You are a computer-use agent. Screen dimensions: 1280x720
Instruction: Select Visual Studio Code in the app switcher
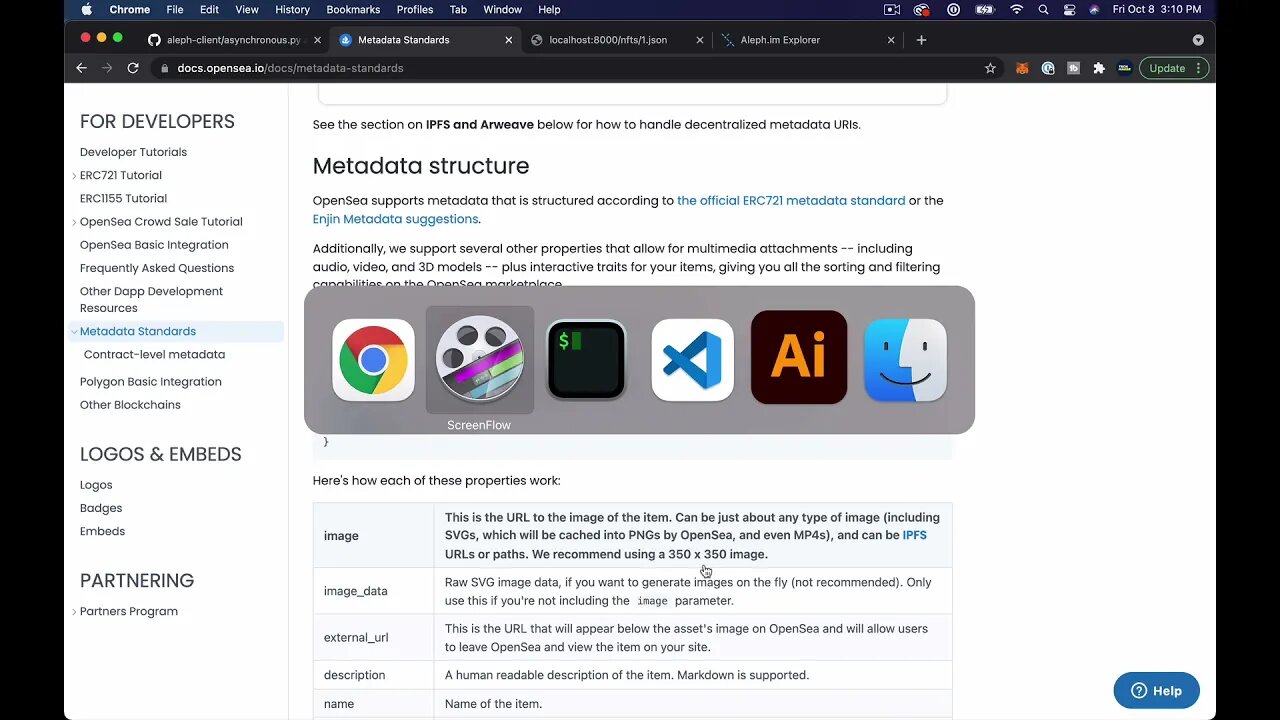pyautogui.click(x=692, y=360)
